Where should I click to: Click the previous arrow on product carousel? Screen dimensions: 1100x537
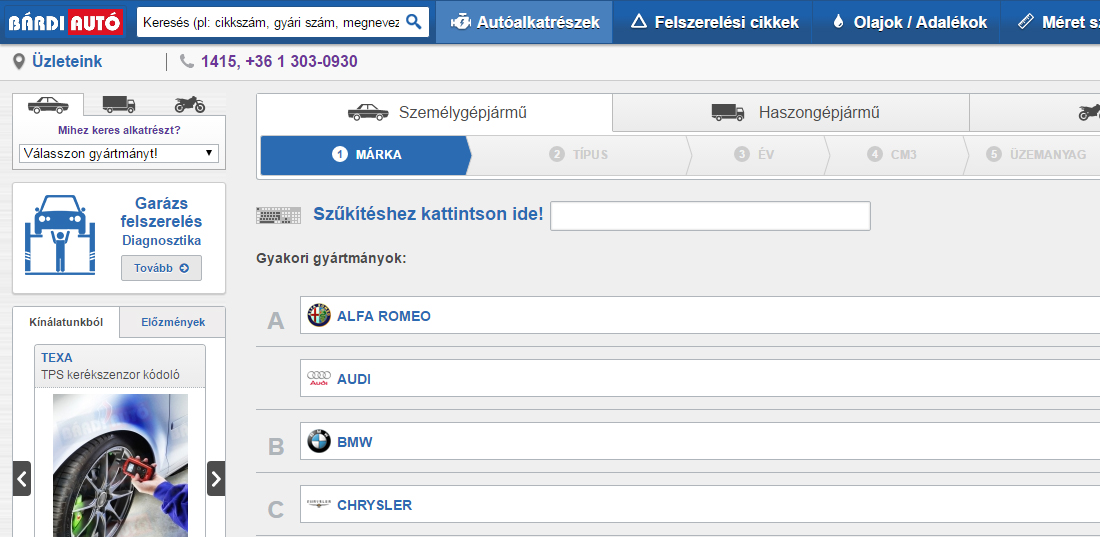[22, 479]
